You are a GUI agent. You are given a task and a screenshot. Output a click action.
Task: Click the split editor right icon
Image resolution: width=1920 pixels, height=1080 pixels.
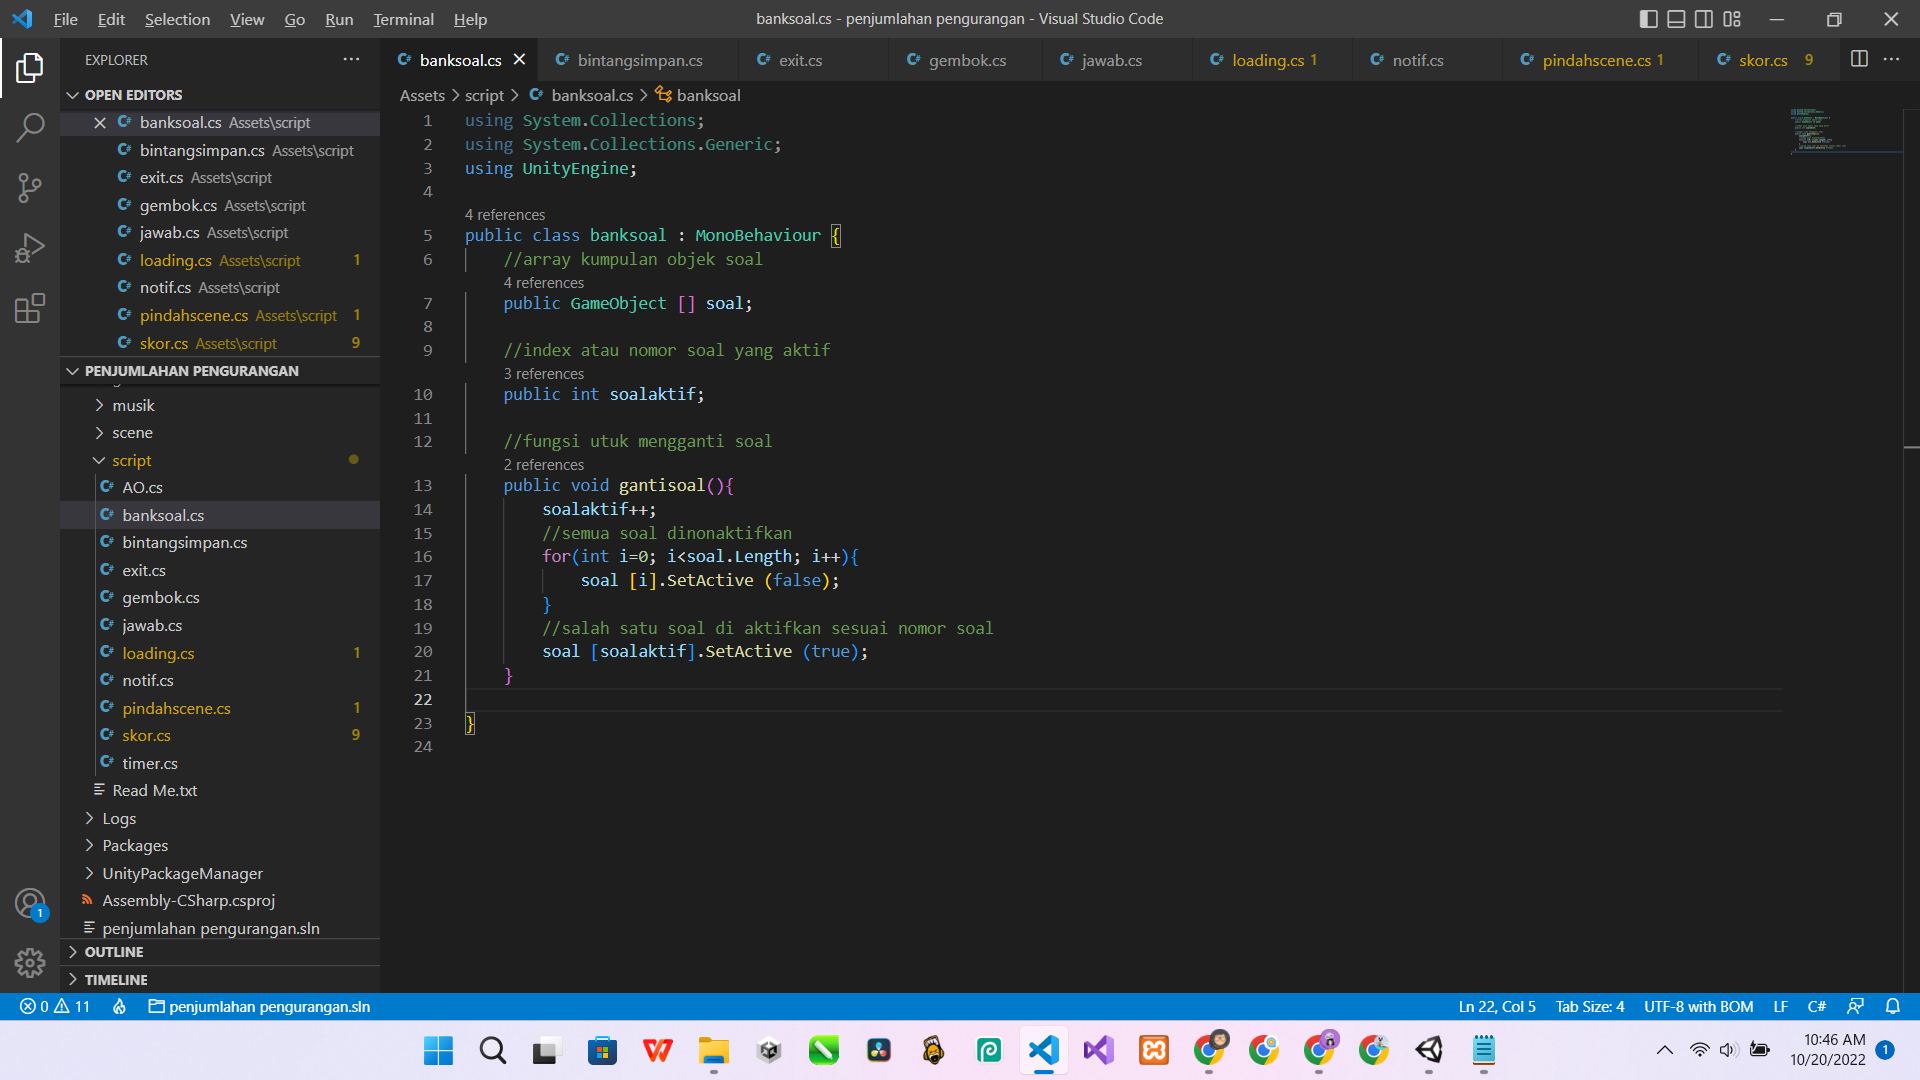pos(1859,60)
